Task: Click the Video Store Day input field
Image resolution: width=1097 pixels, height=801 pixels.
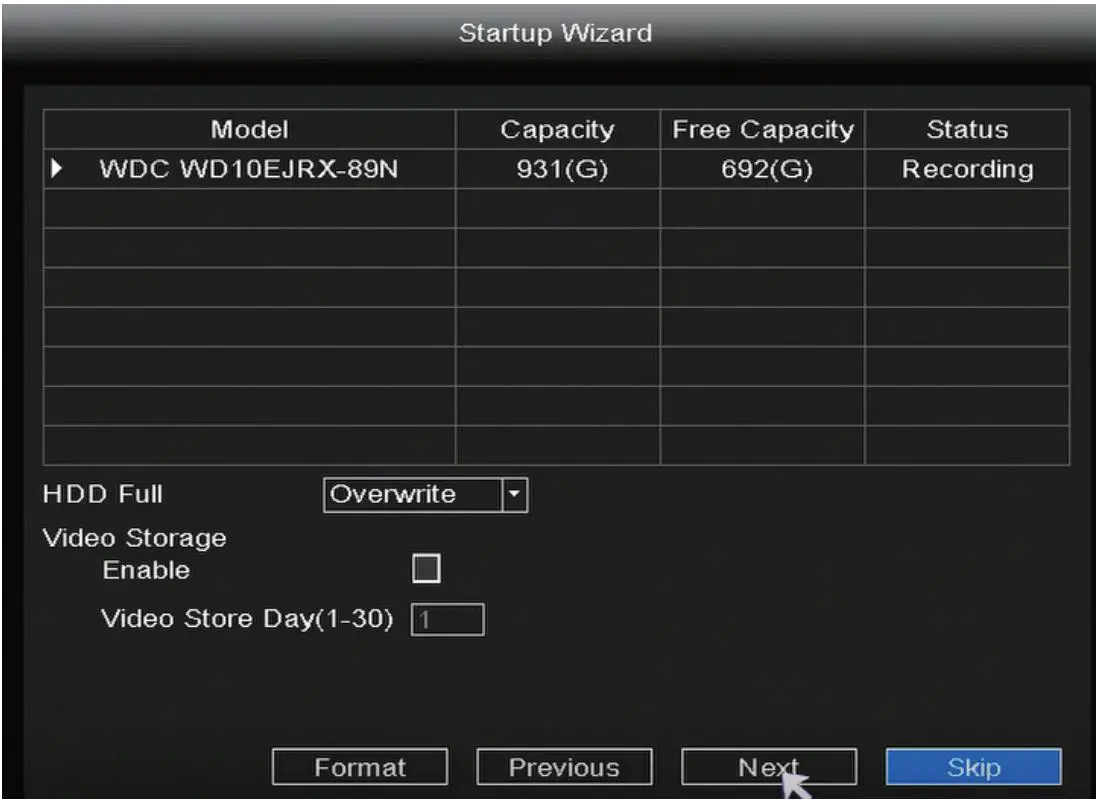Action: tap(448, 620)
